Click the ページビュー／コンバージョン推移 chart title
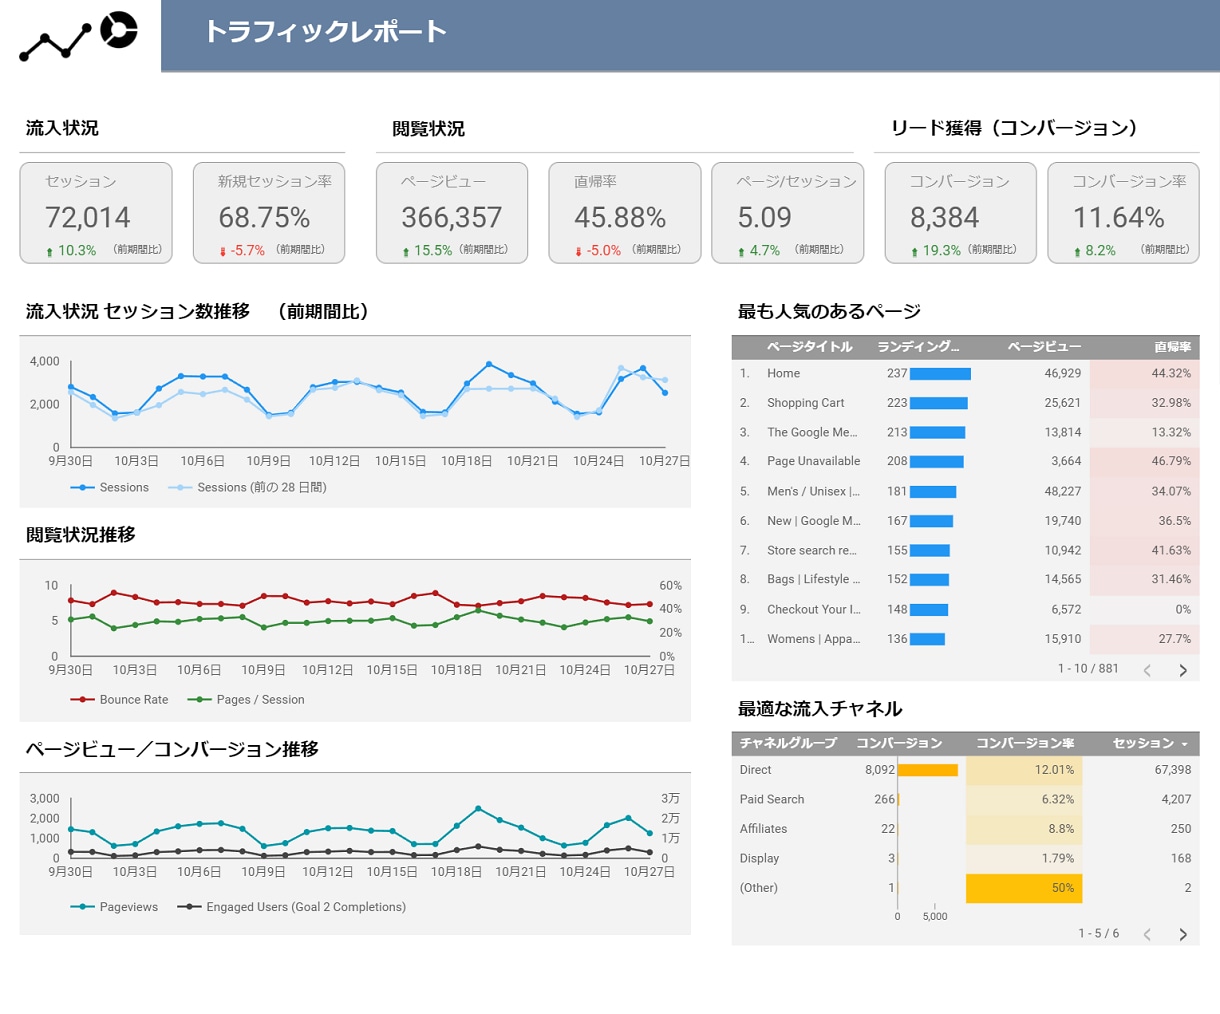The width and height of the screenshot is (1220, 1014). [172, 749]
